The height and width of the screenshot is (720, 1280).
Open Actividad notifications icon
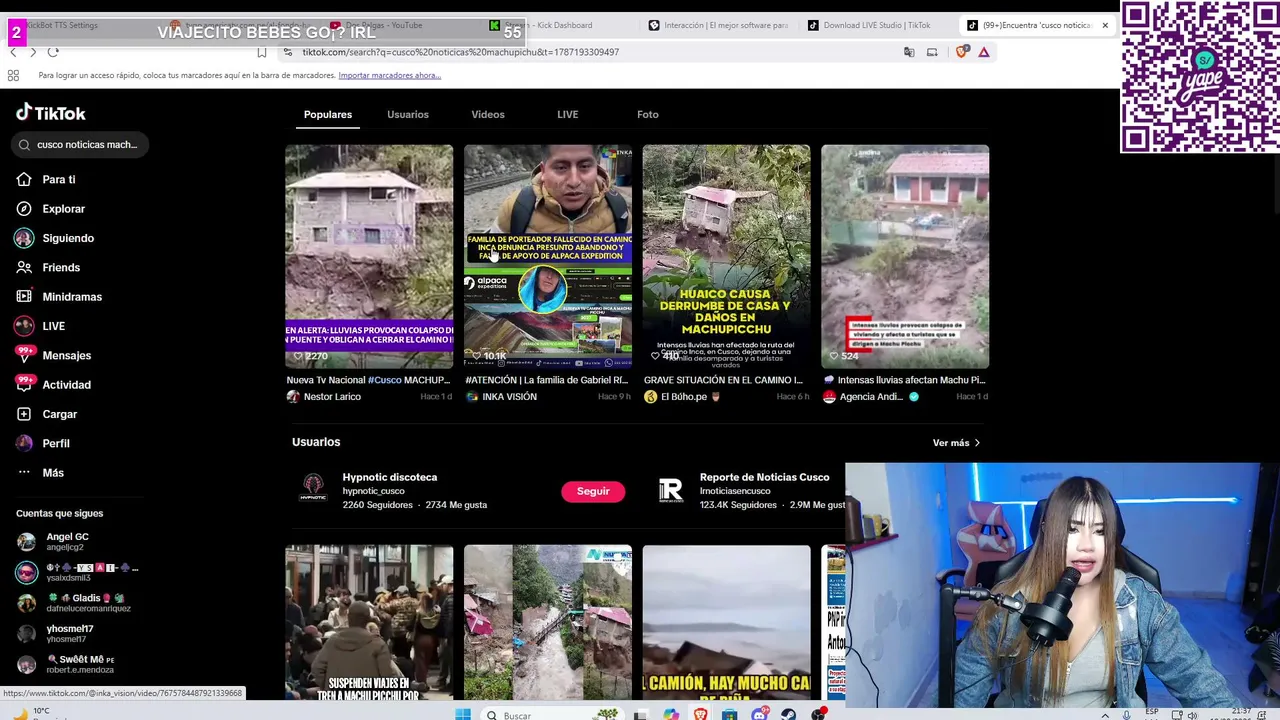coord(25,384)
